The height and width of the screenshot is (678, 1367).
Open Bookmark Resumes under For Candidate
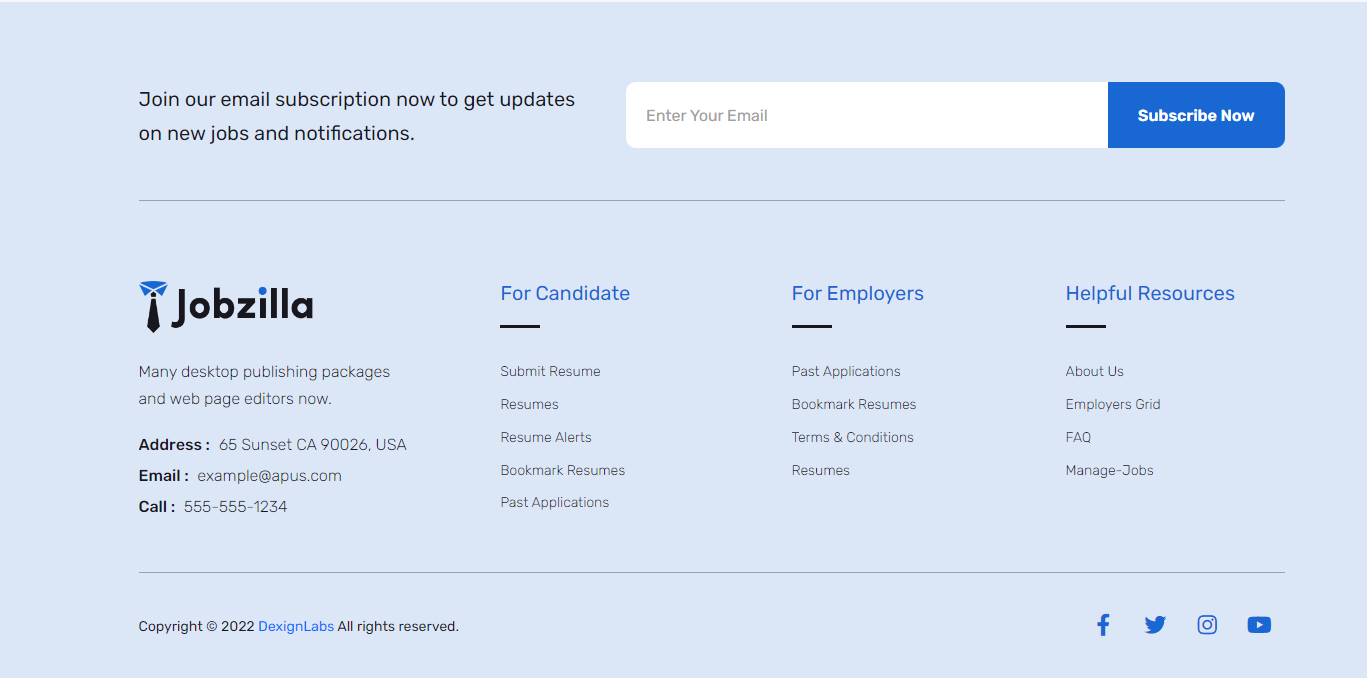click(x=562, y=470)
